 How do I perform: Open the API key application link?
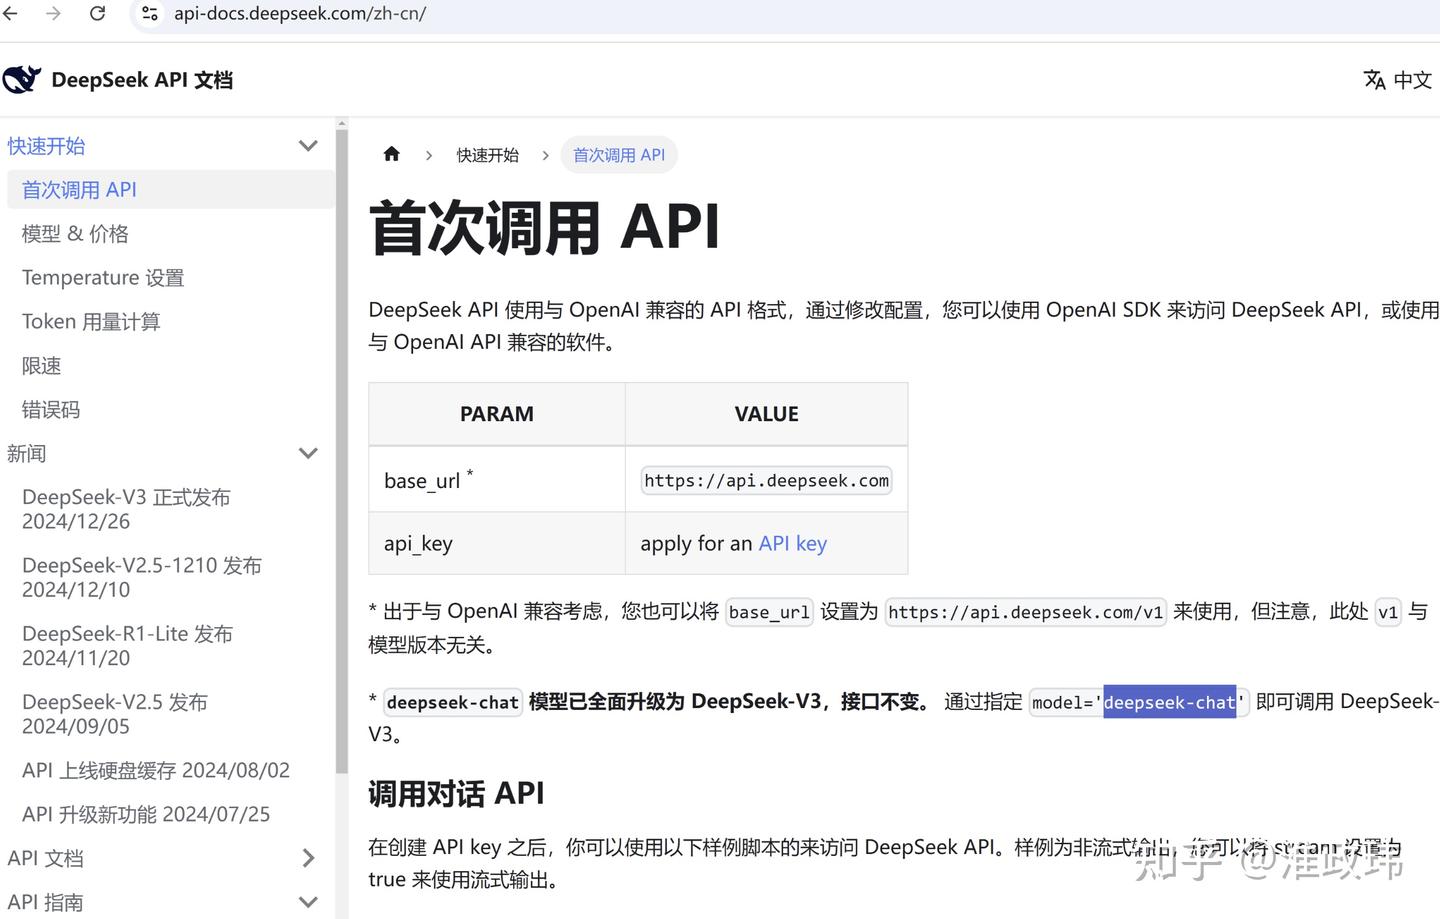[x=792, y=543]
